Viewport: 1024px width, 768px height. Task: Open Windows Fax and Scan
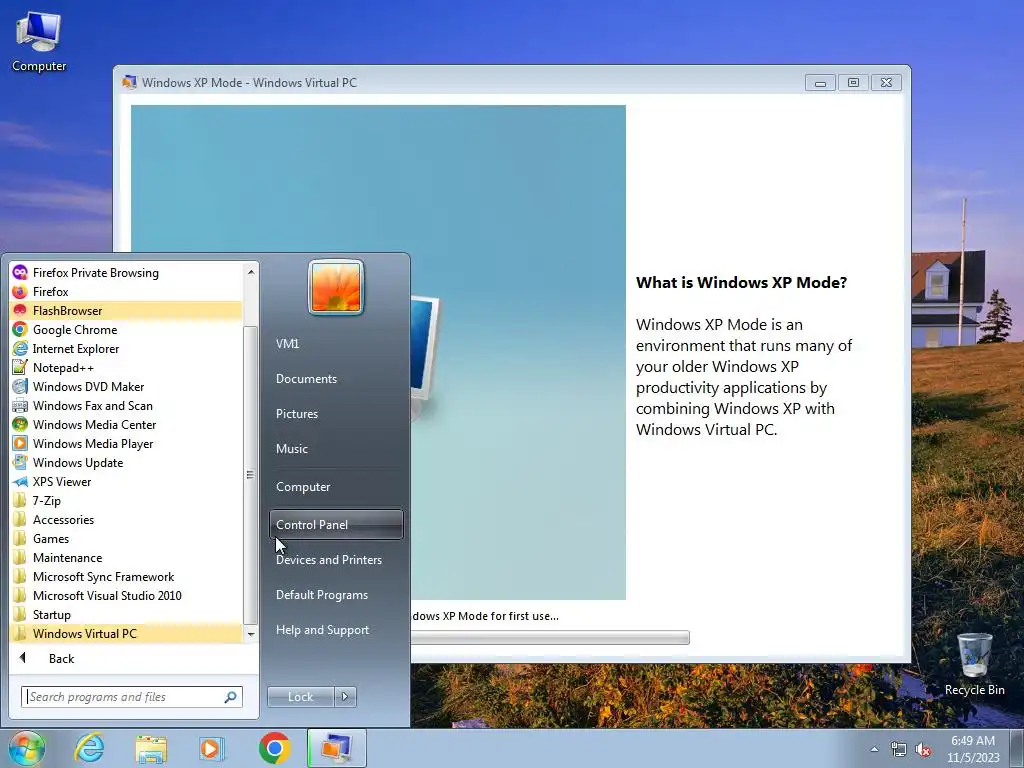(x=126, y=406)
